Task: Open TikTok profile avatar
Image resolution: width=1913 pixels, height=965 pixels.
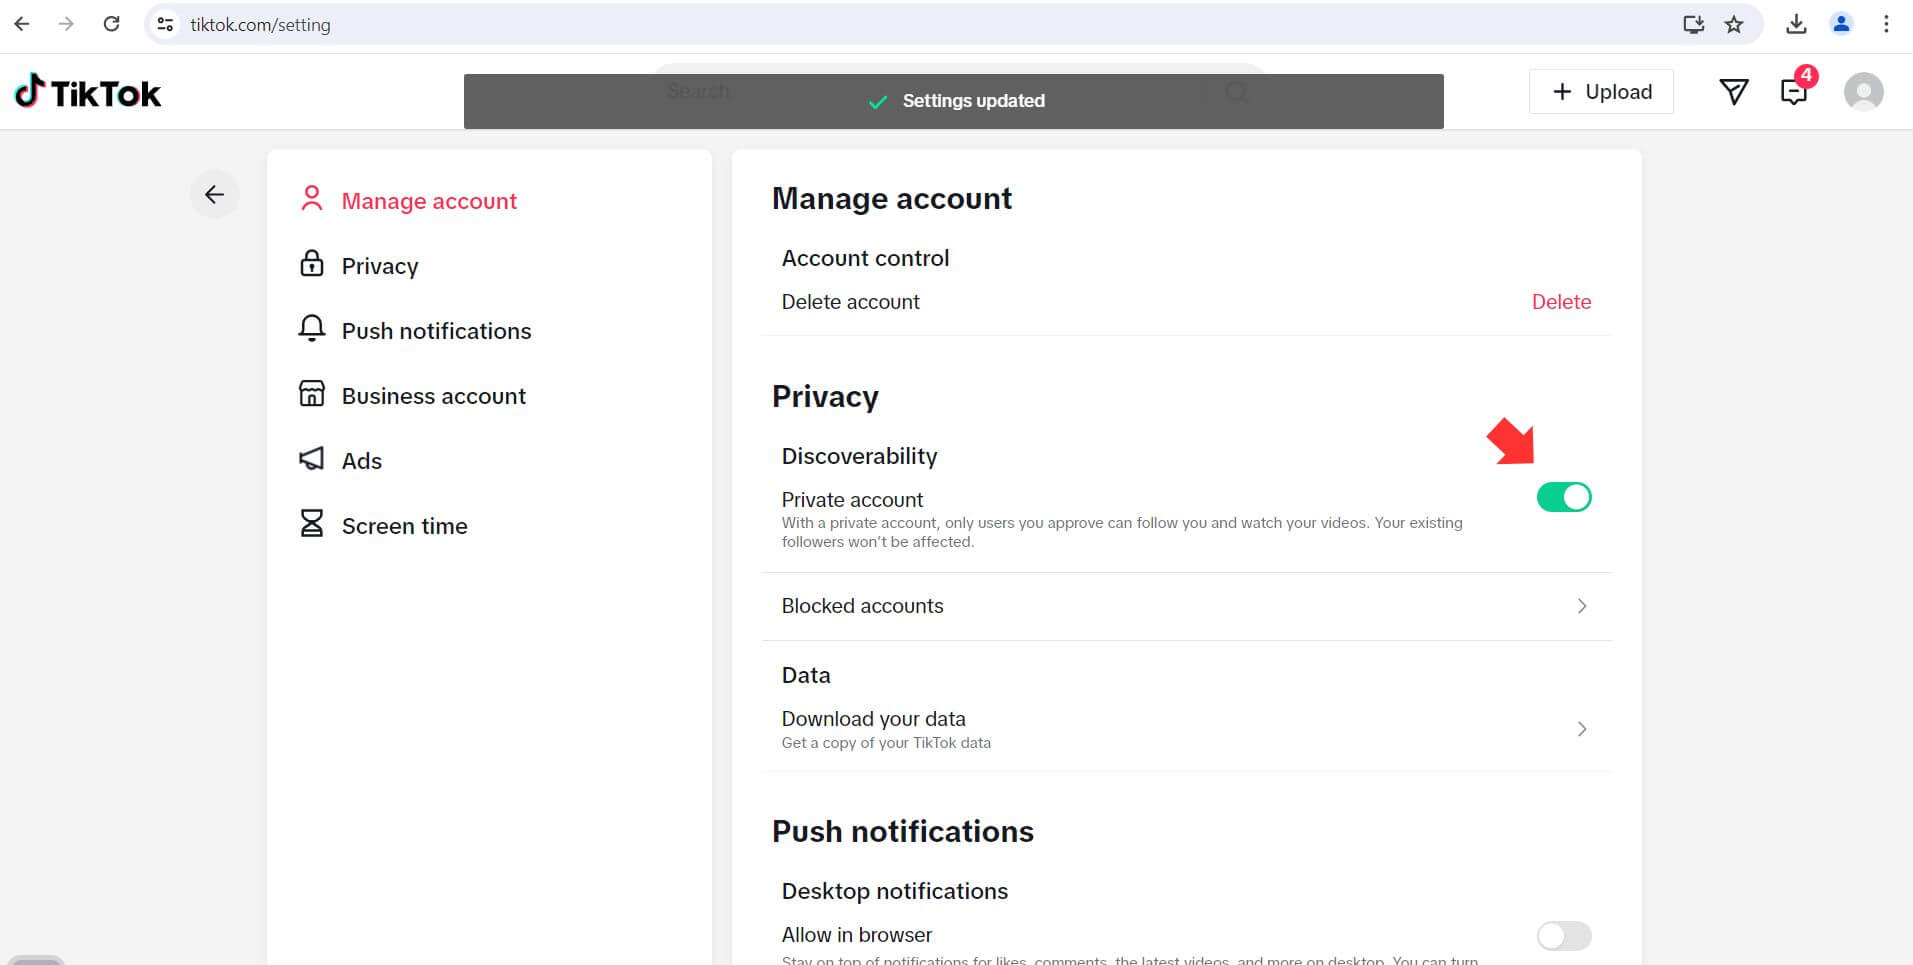Action: (1864, 92)
